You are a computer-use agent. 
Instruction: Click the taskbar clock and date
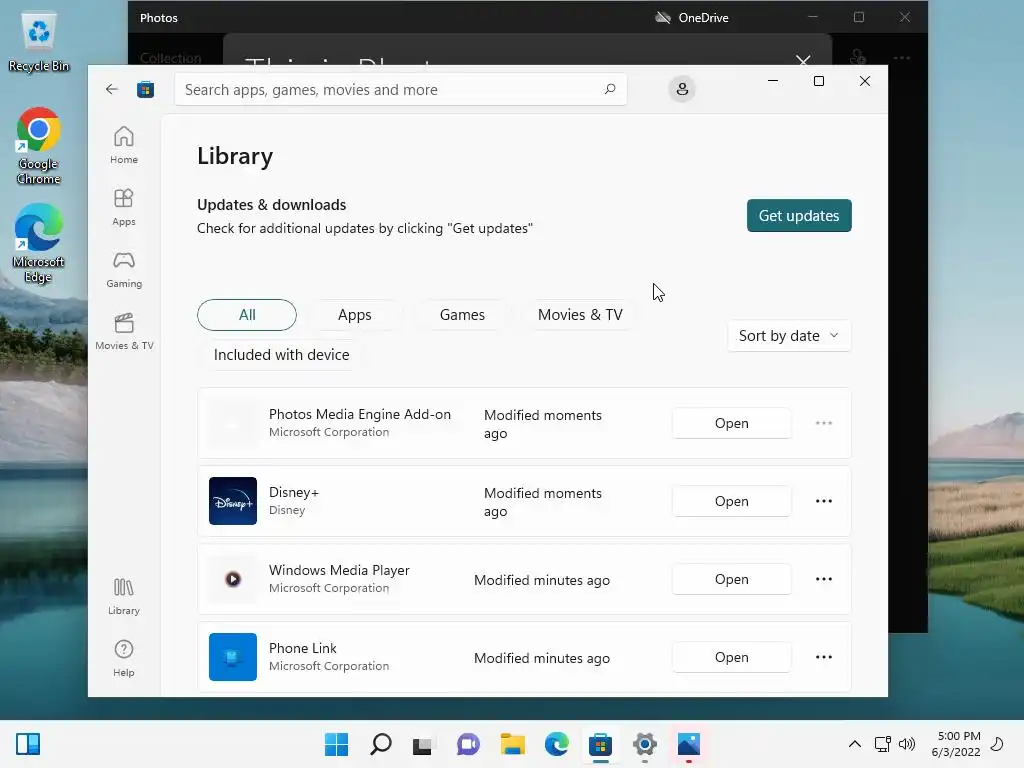[956, 744]
